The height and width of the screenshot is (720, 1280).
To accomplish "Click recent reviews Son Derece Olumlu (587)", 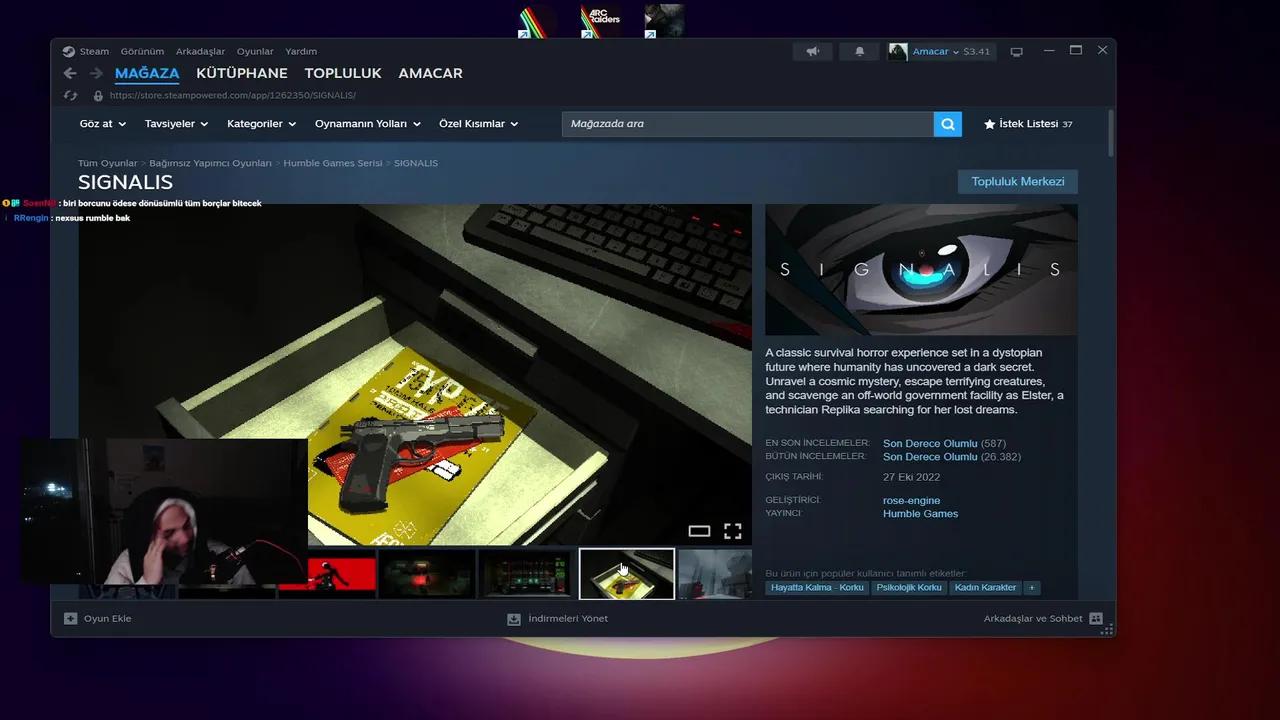I will 944,443.
